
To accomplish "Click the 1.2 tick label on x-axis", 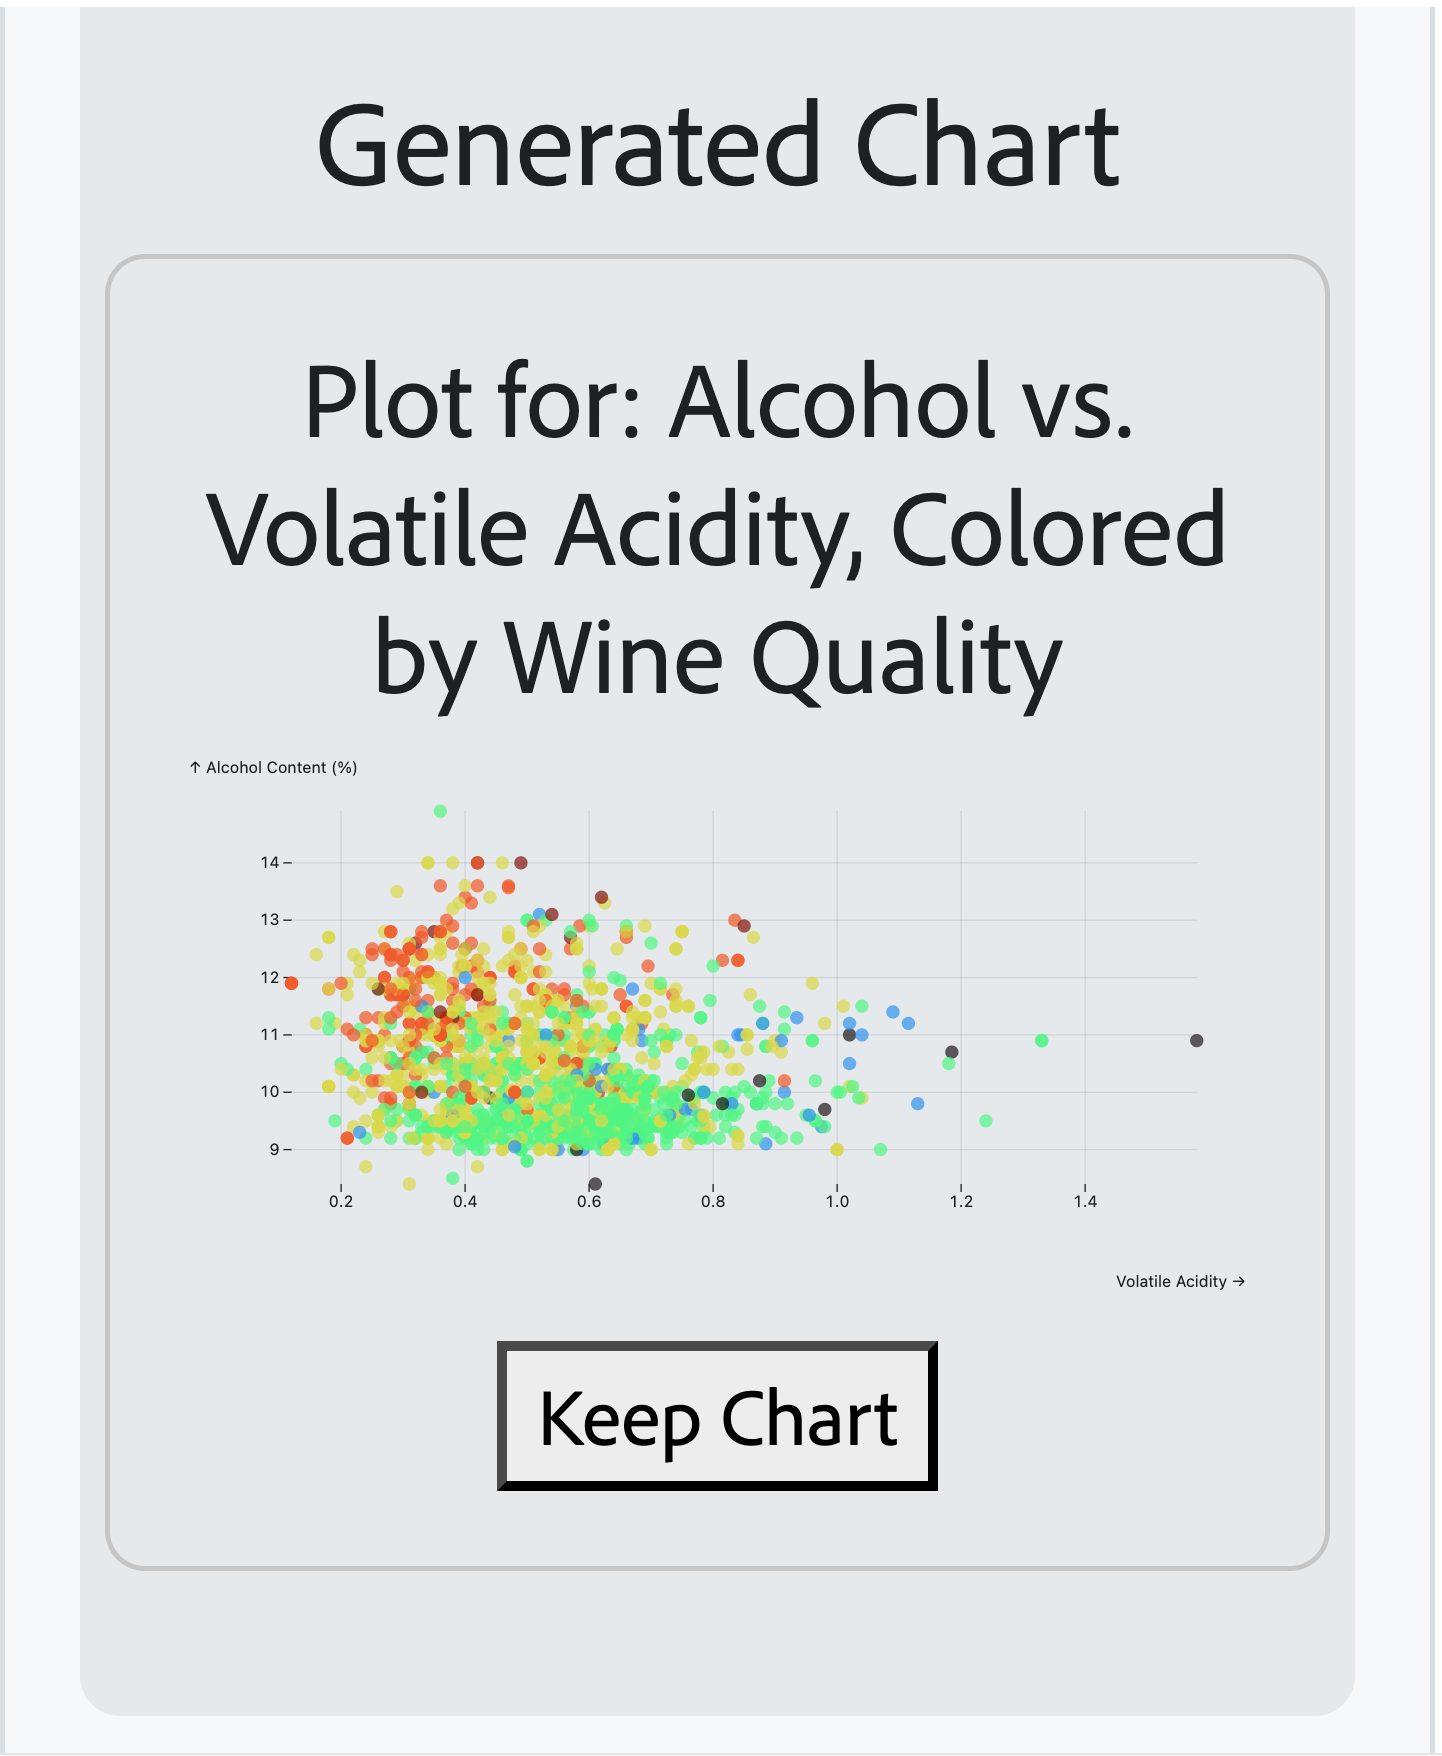I will tap(961, 1201).
